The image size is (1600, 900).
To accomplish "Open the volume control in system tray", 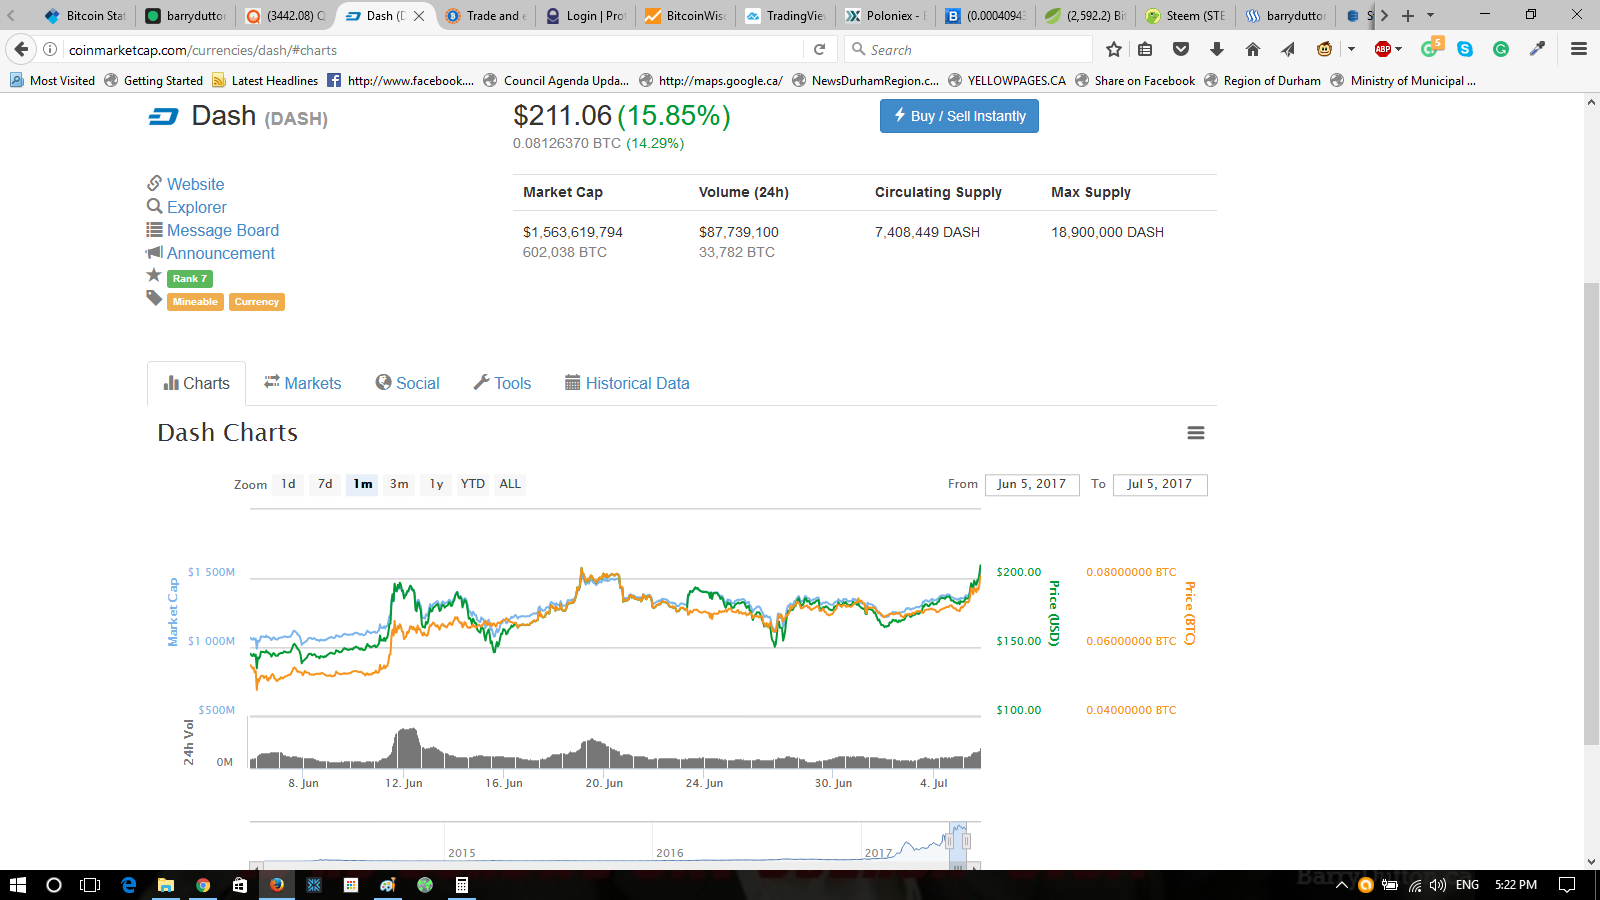I will (1438, 885).
